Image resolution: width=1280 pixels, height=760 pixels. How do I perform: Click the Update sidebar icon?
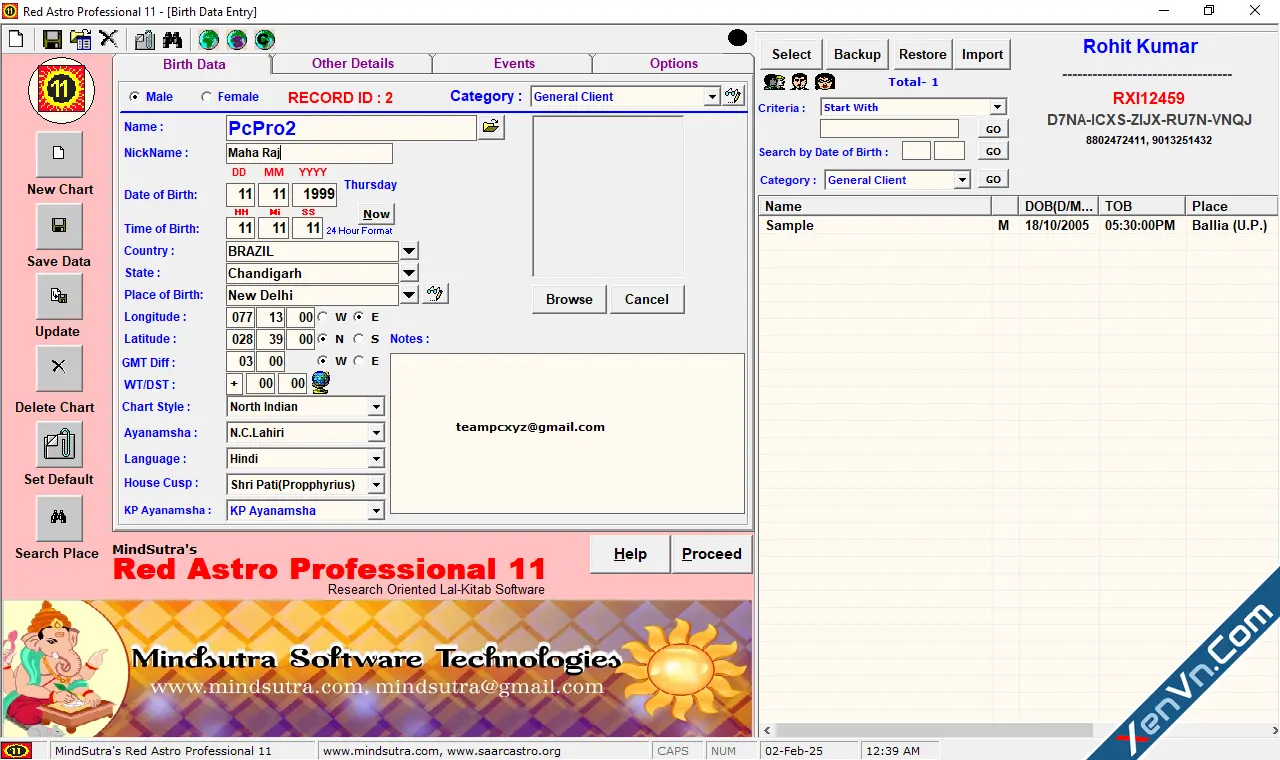coord(59,297)
